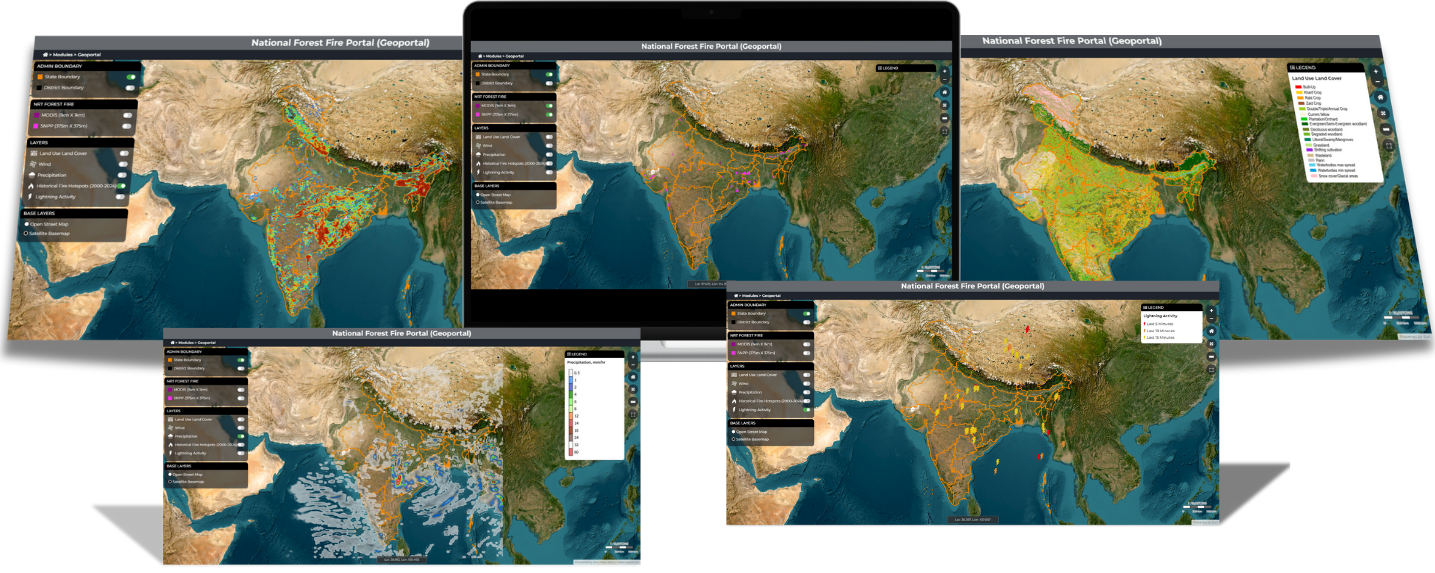The image size is (1435, 573).
Task: Click fullscreen icon beside the Lightning Activity legend
Action: tap(1212, 369)
